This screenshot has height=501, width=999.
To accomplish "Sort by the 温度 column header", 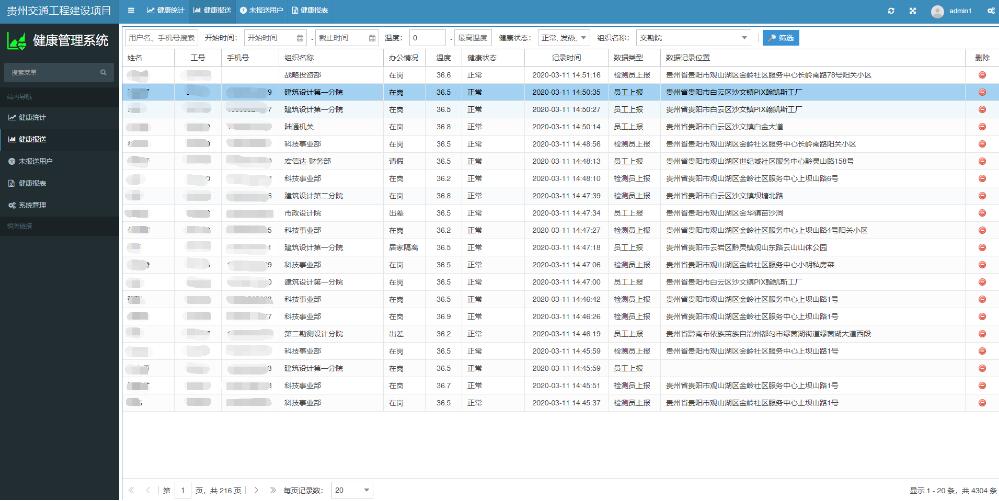I will click(x=444, y=58).
